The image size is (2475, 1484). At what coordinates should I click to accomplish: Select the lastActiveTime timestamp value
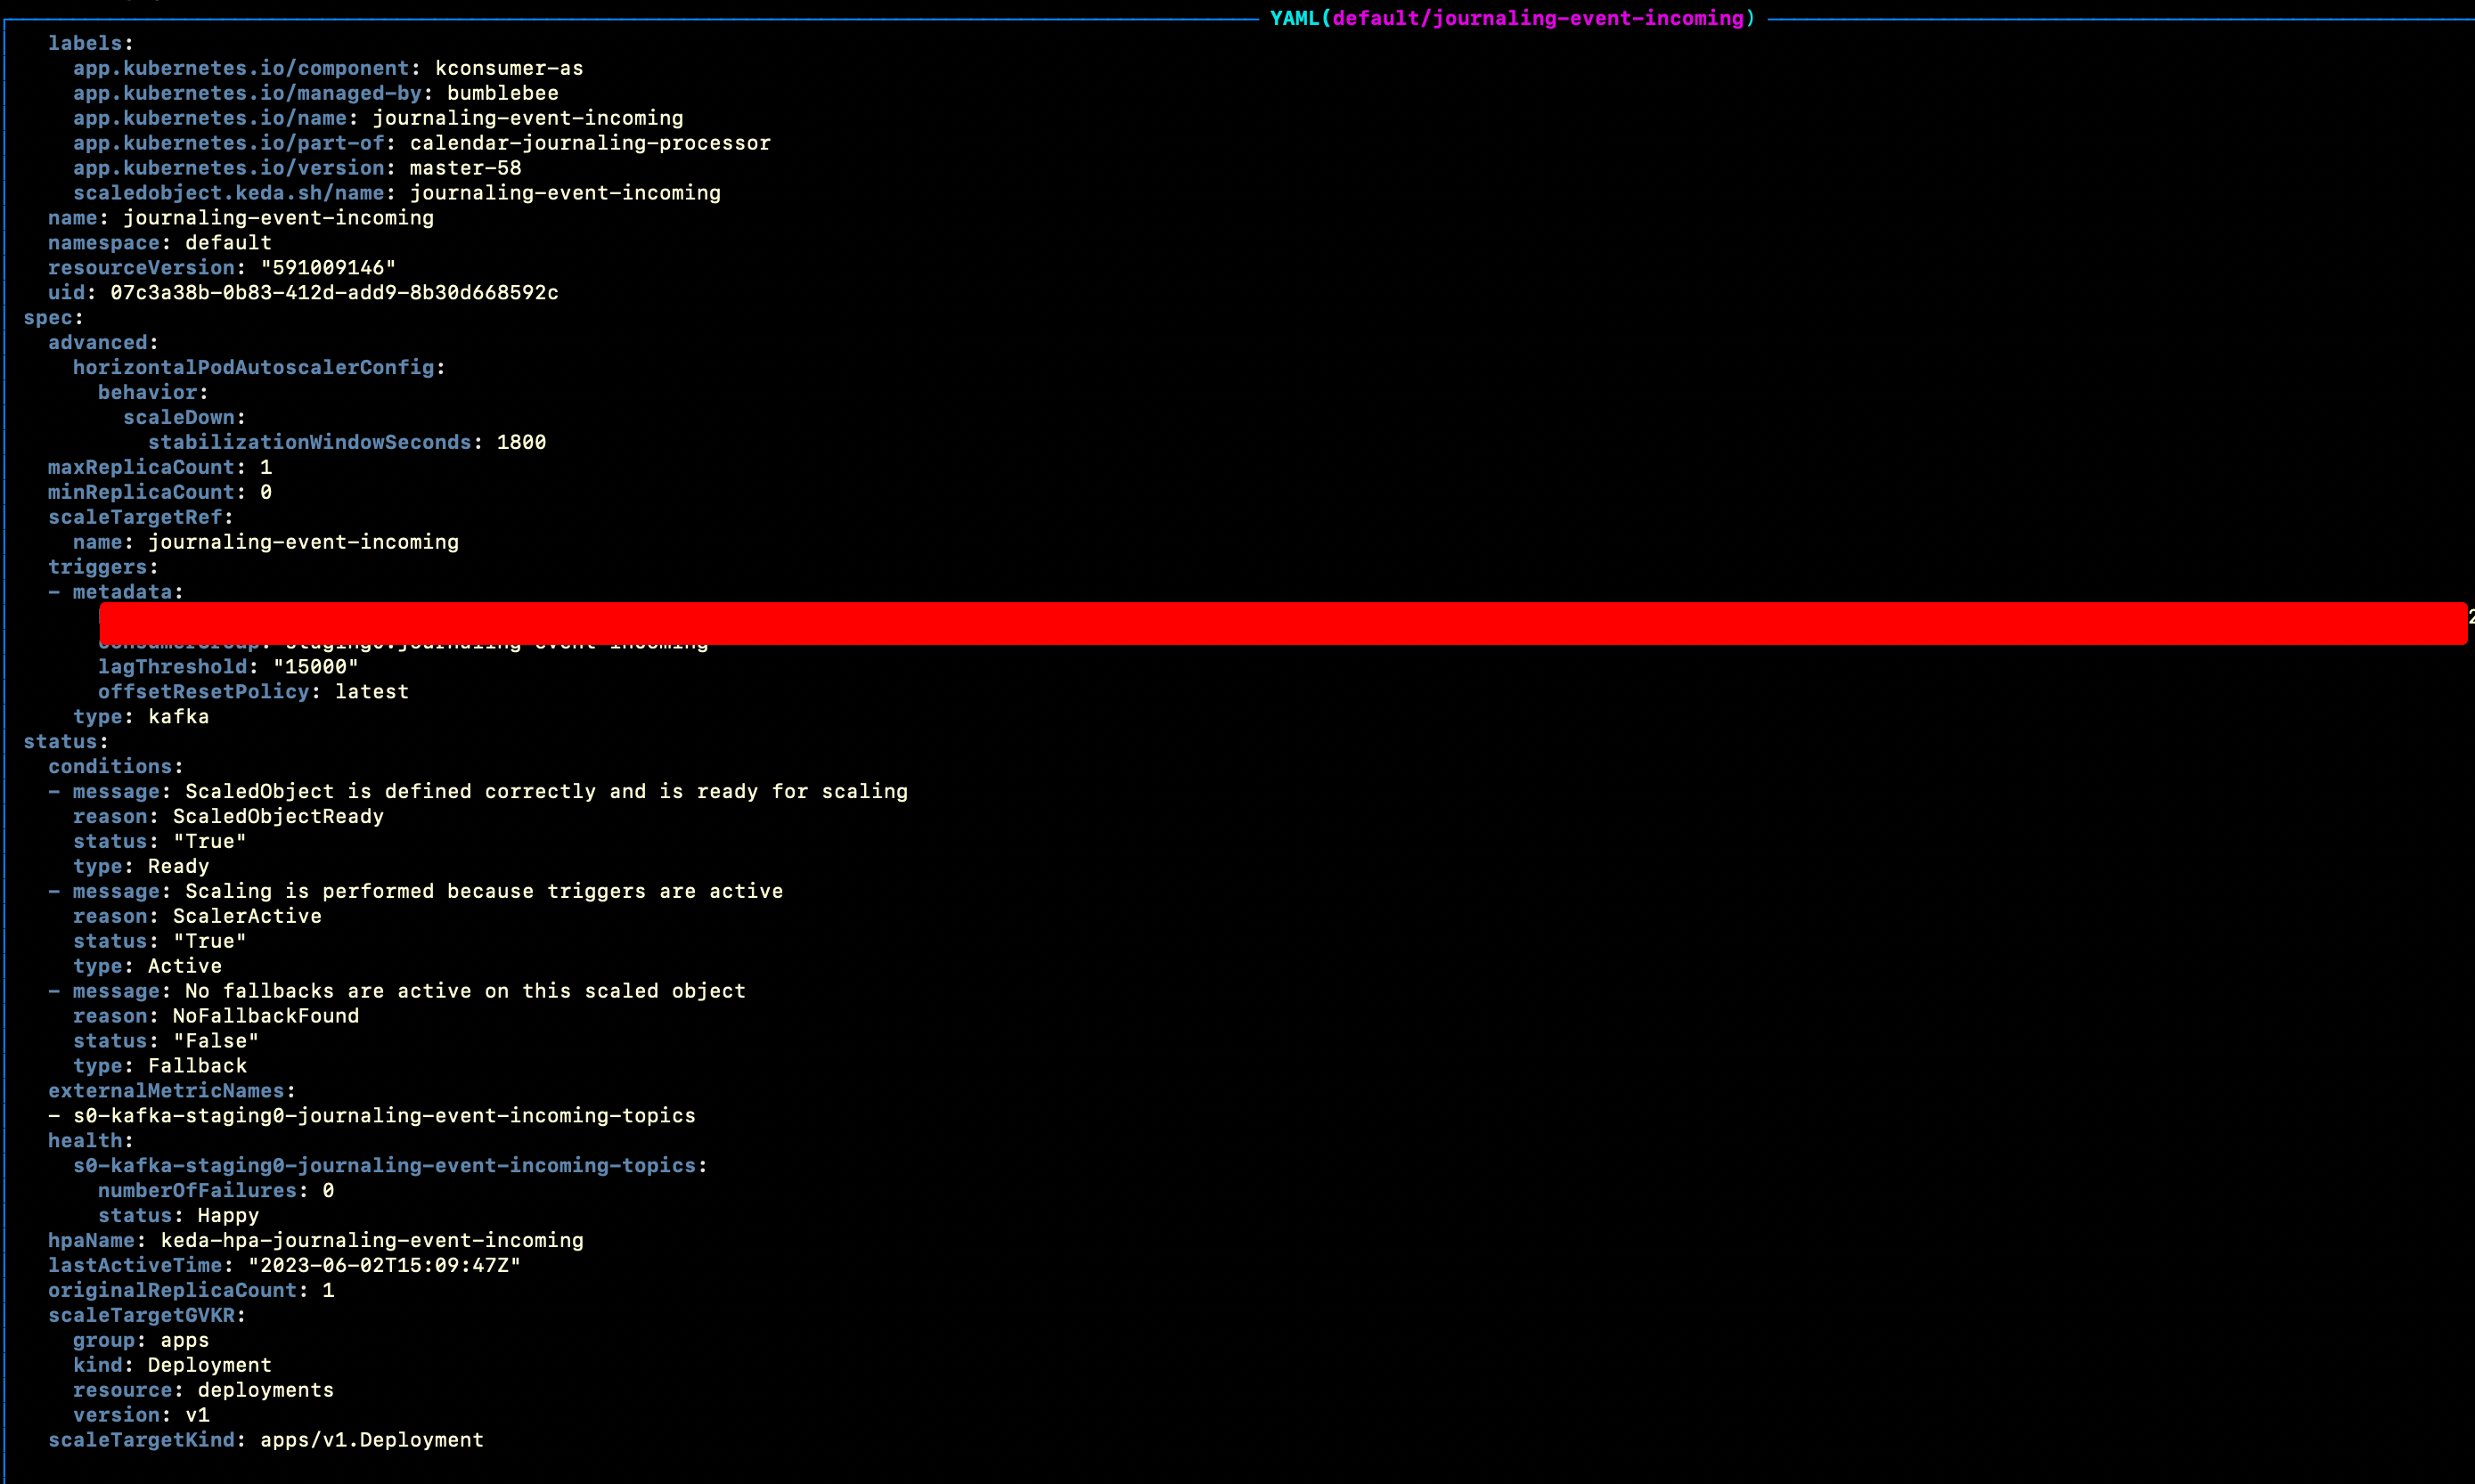[x=385, y=1264]
